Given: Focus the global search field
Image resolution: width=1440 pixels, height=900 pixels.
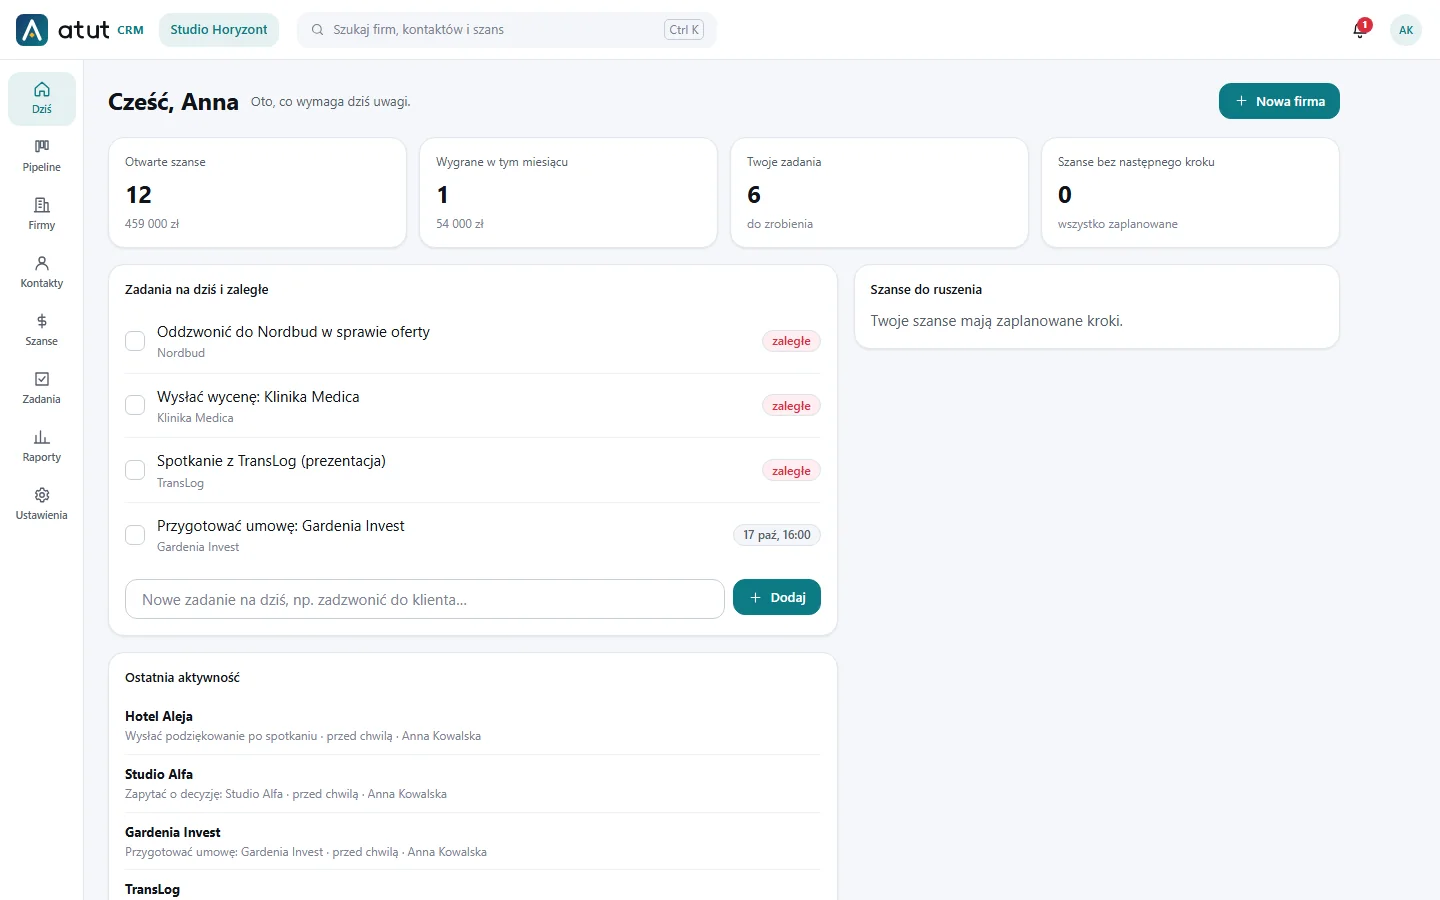Looking at the screenshot, I should pos(507,30).
